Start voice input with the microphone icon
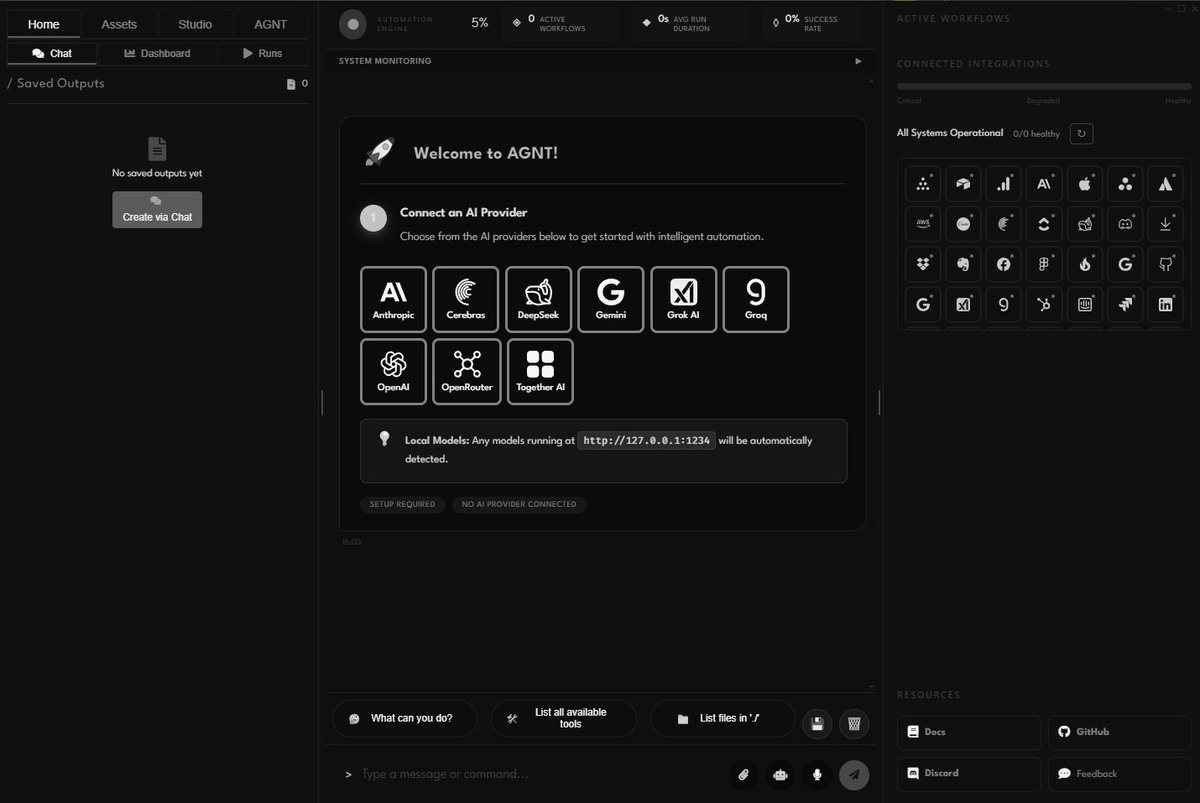 [817, 774]
